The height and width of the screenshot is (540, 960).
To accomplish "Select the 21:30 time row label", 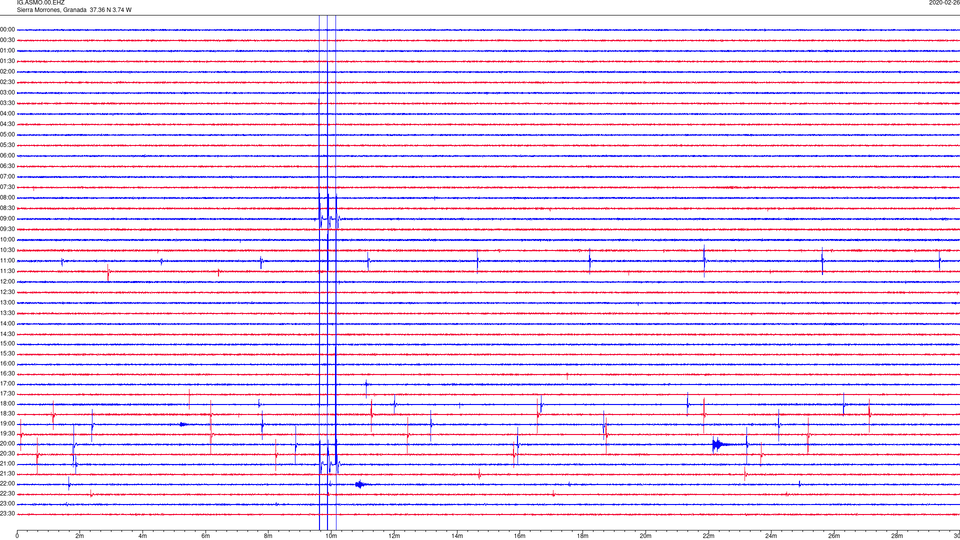I will tap(7, 474).
